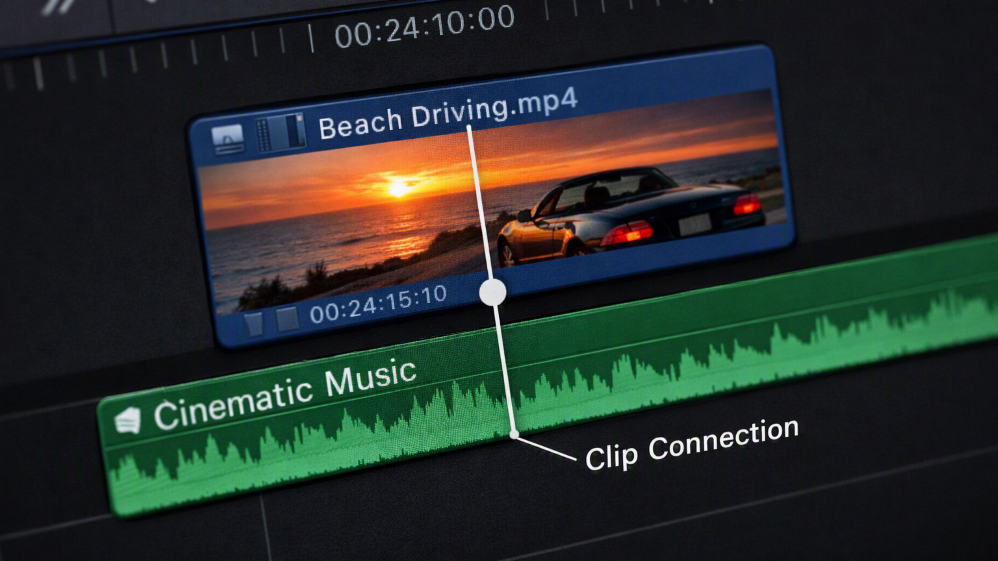Click the square icon left of 00:24:15:10

(287, 318)
